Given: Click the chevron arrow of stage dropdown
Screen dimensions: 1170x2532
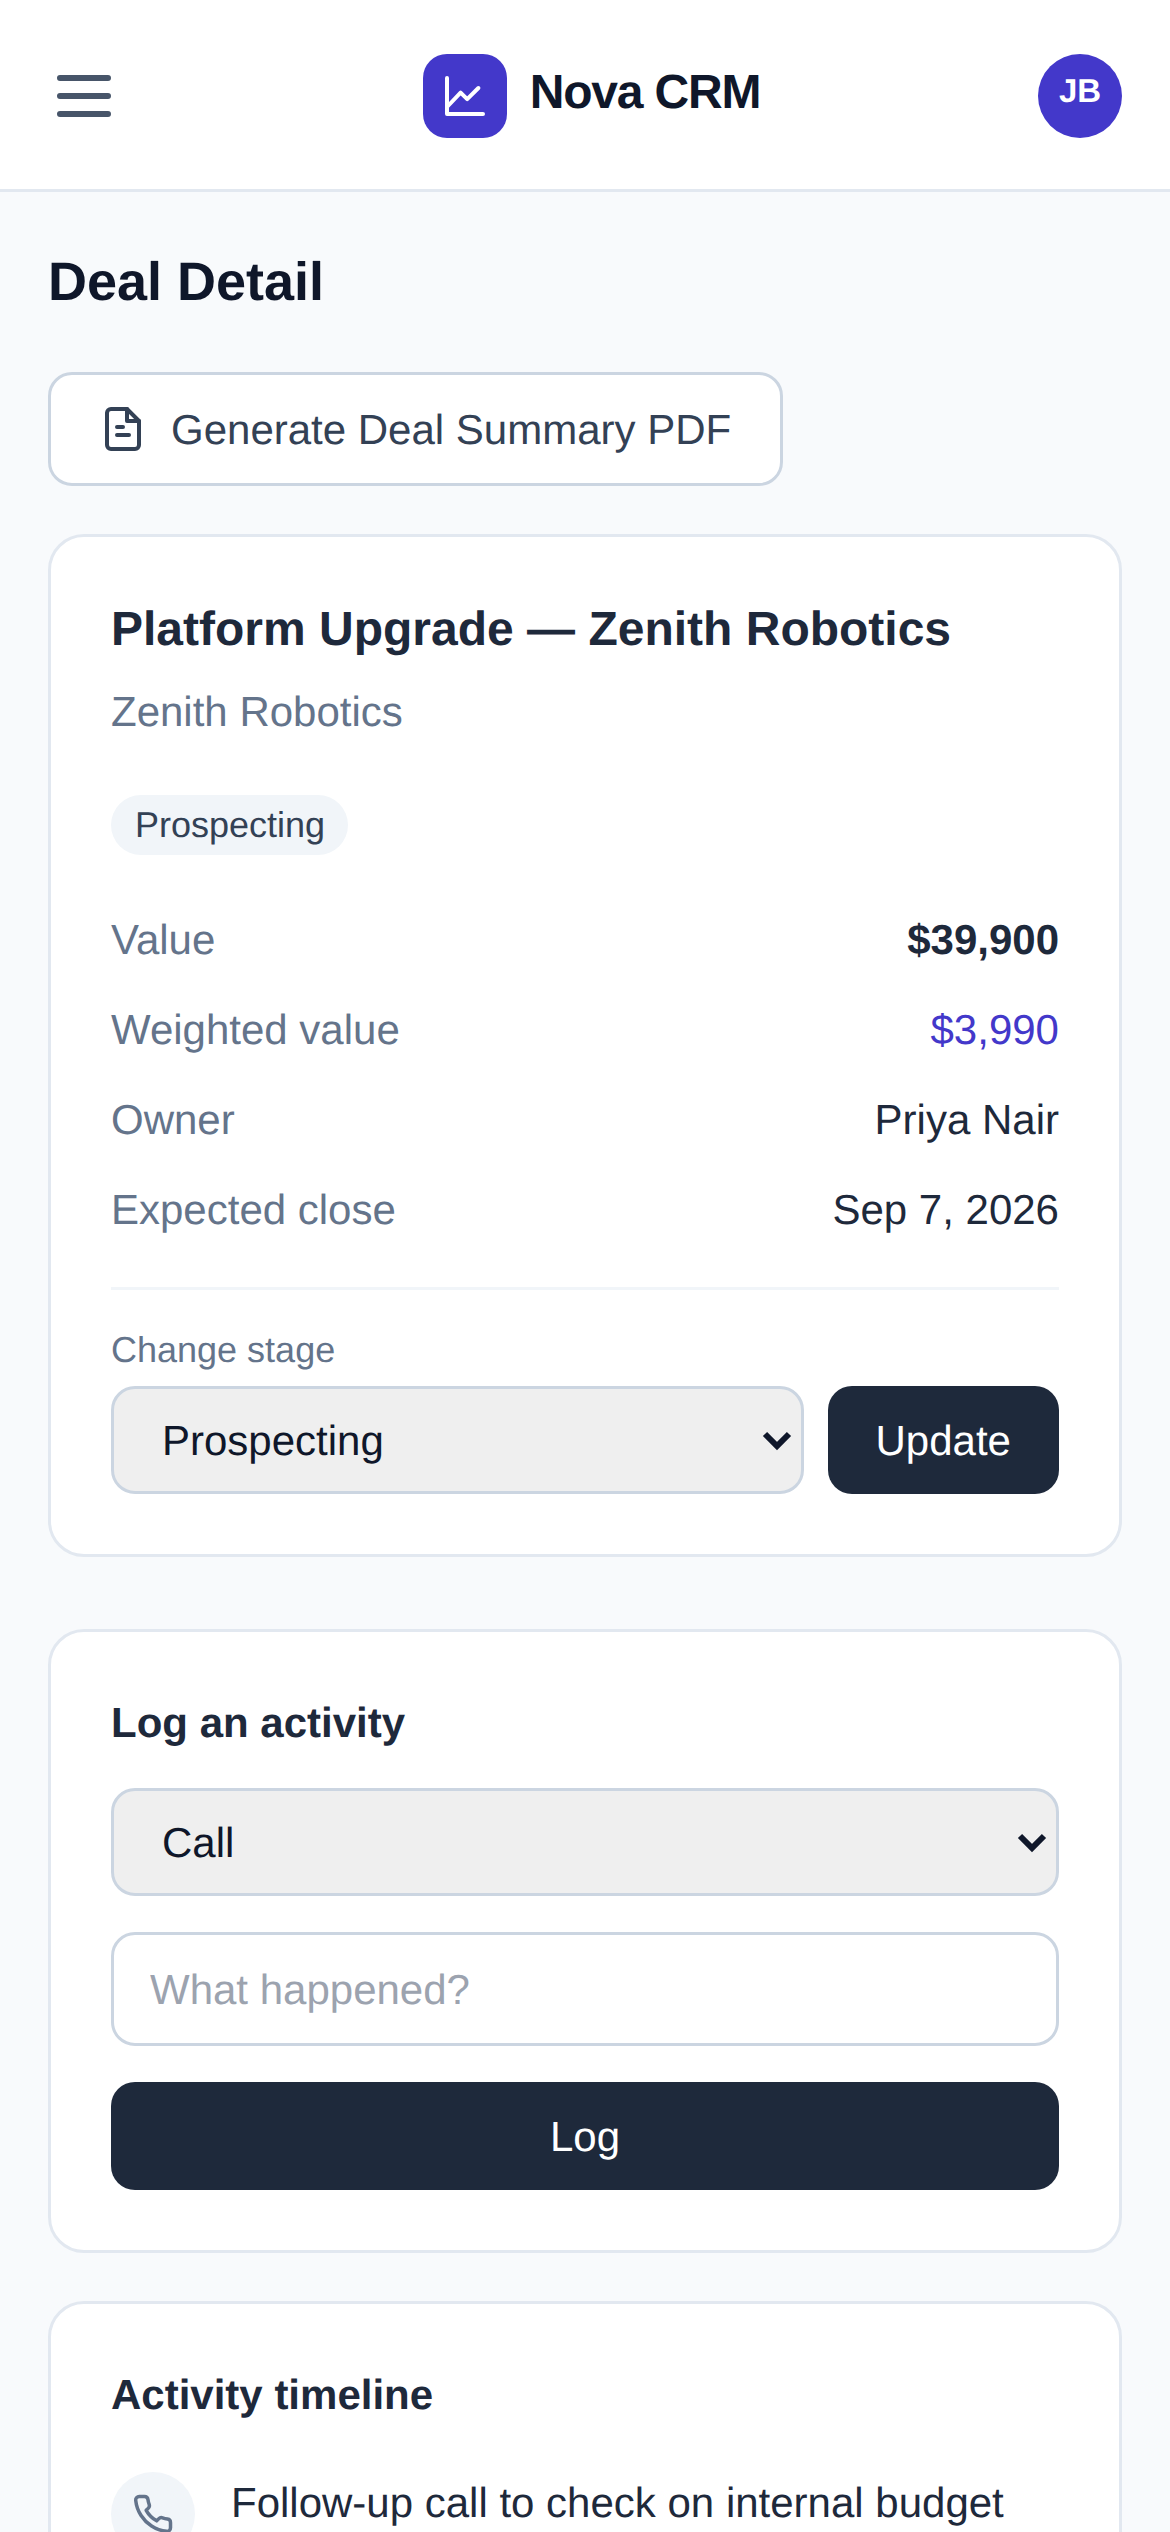Looking at the screenshot, I should (776, 1440).
